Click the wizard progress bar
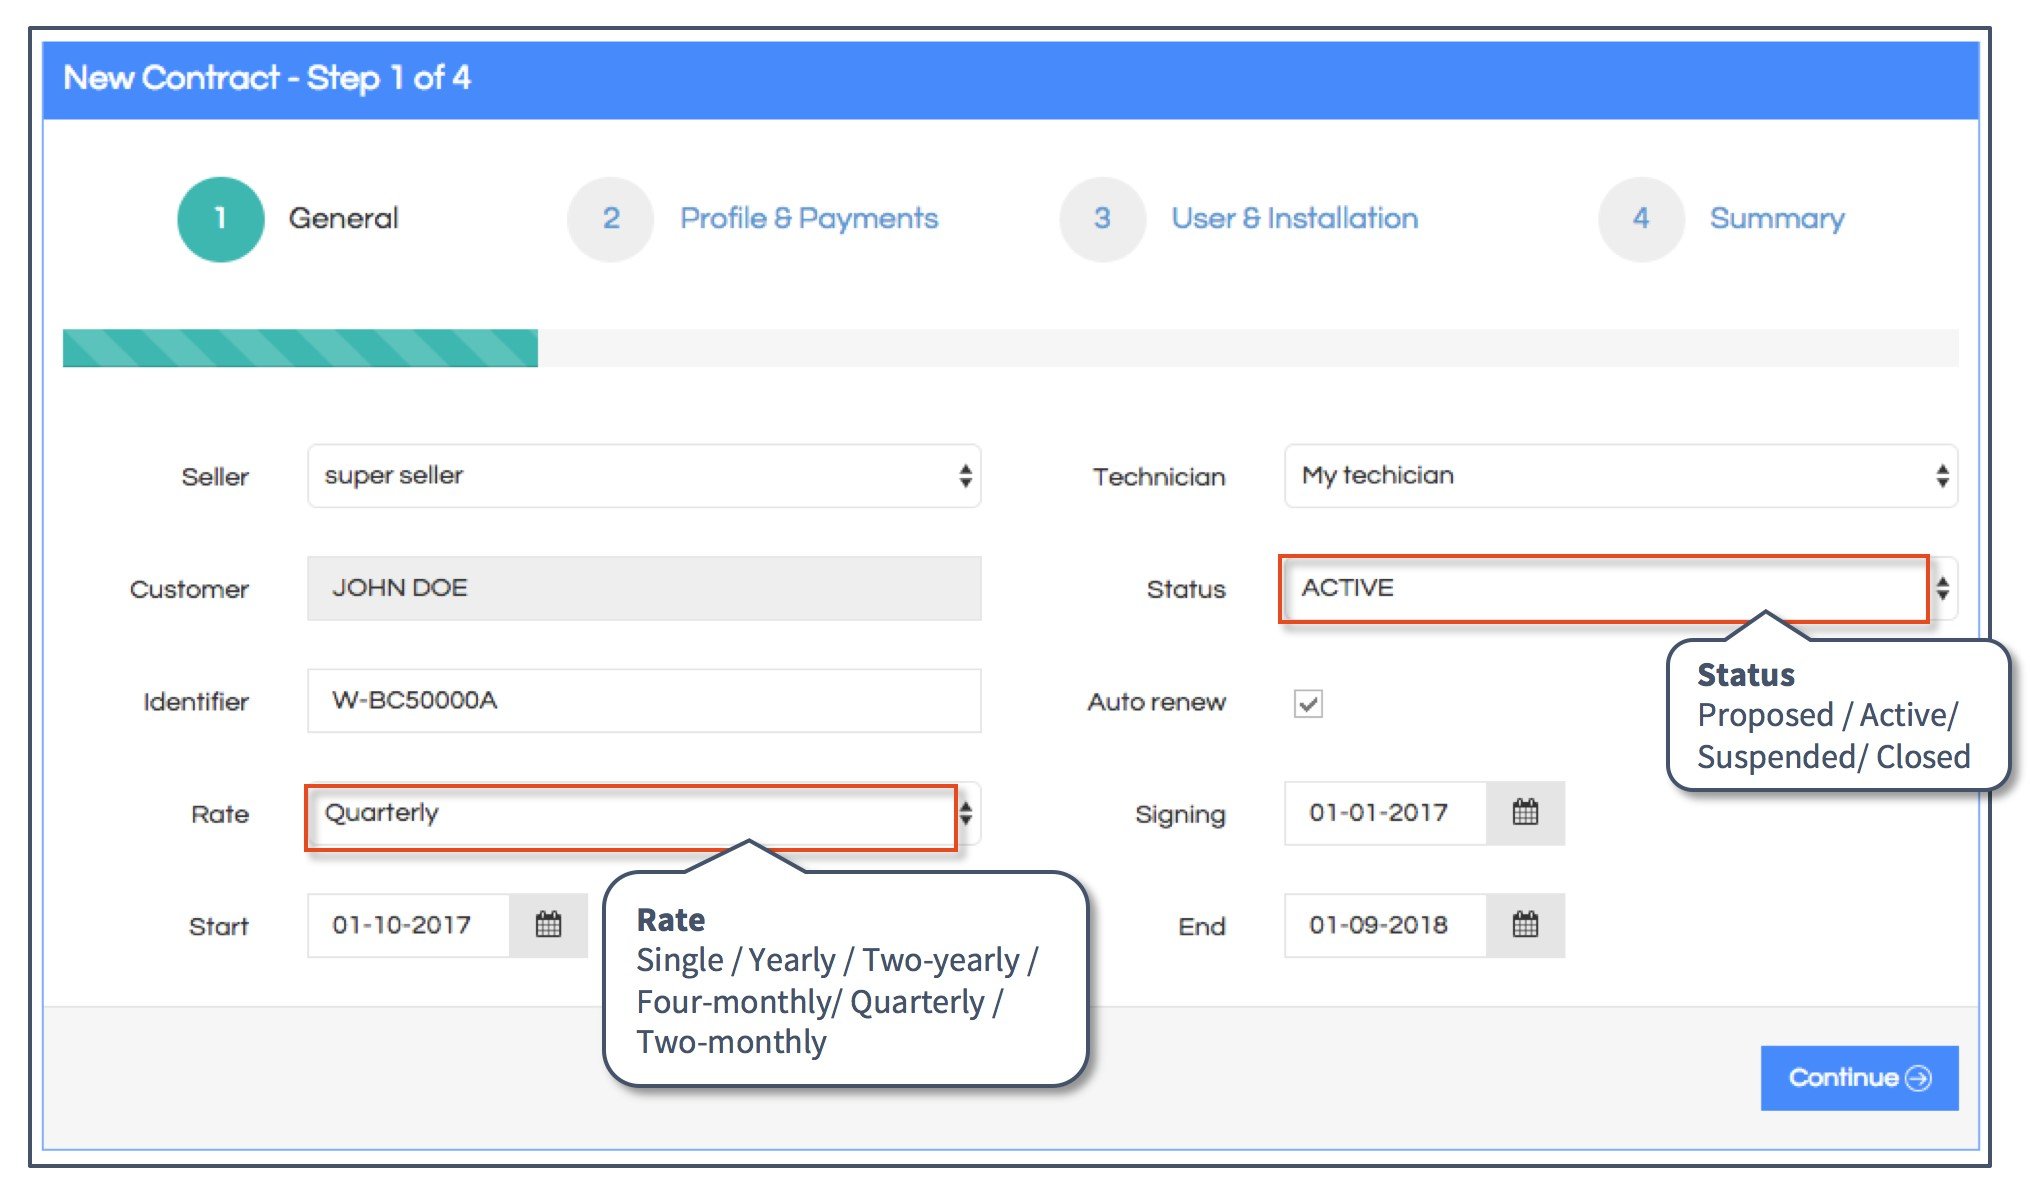This screenshot has height=1202, width=2030. click(x=1010, y=348)
